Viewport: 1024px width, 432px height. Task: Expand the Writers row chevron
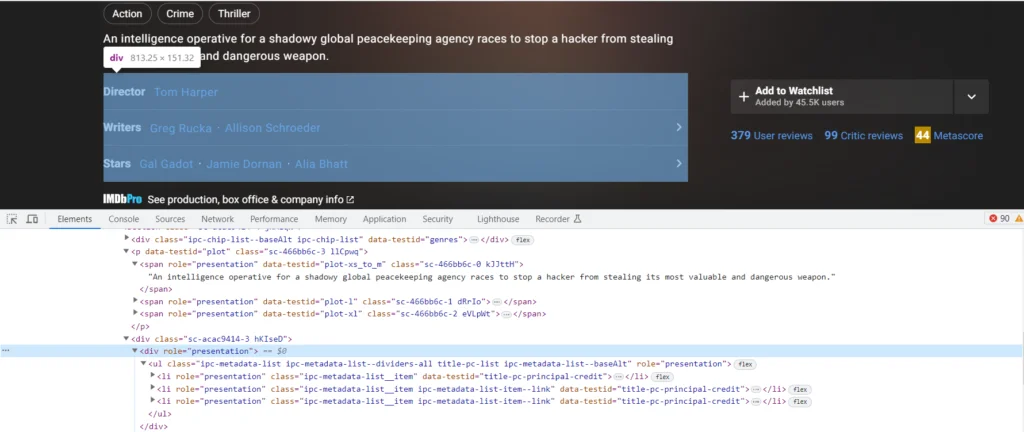coord(679,127)
